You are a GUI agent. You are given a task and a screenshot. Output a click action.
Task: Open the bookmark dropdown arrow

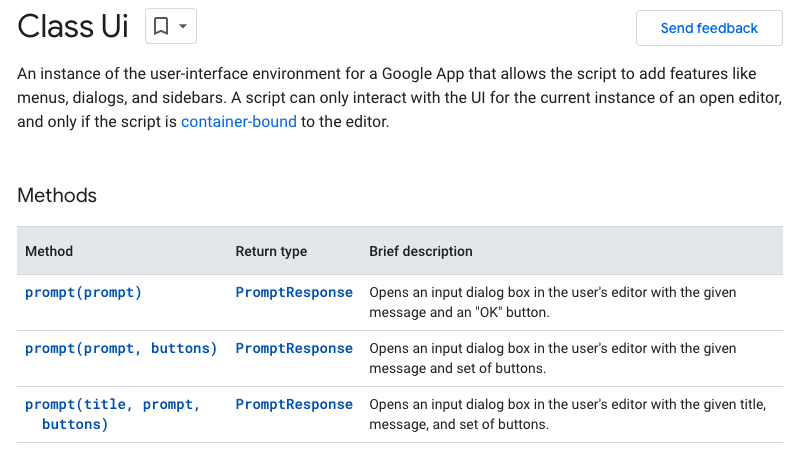pyautogui.click(x=183, y=27)
